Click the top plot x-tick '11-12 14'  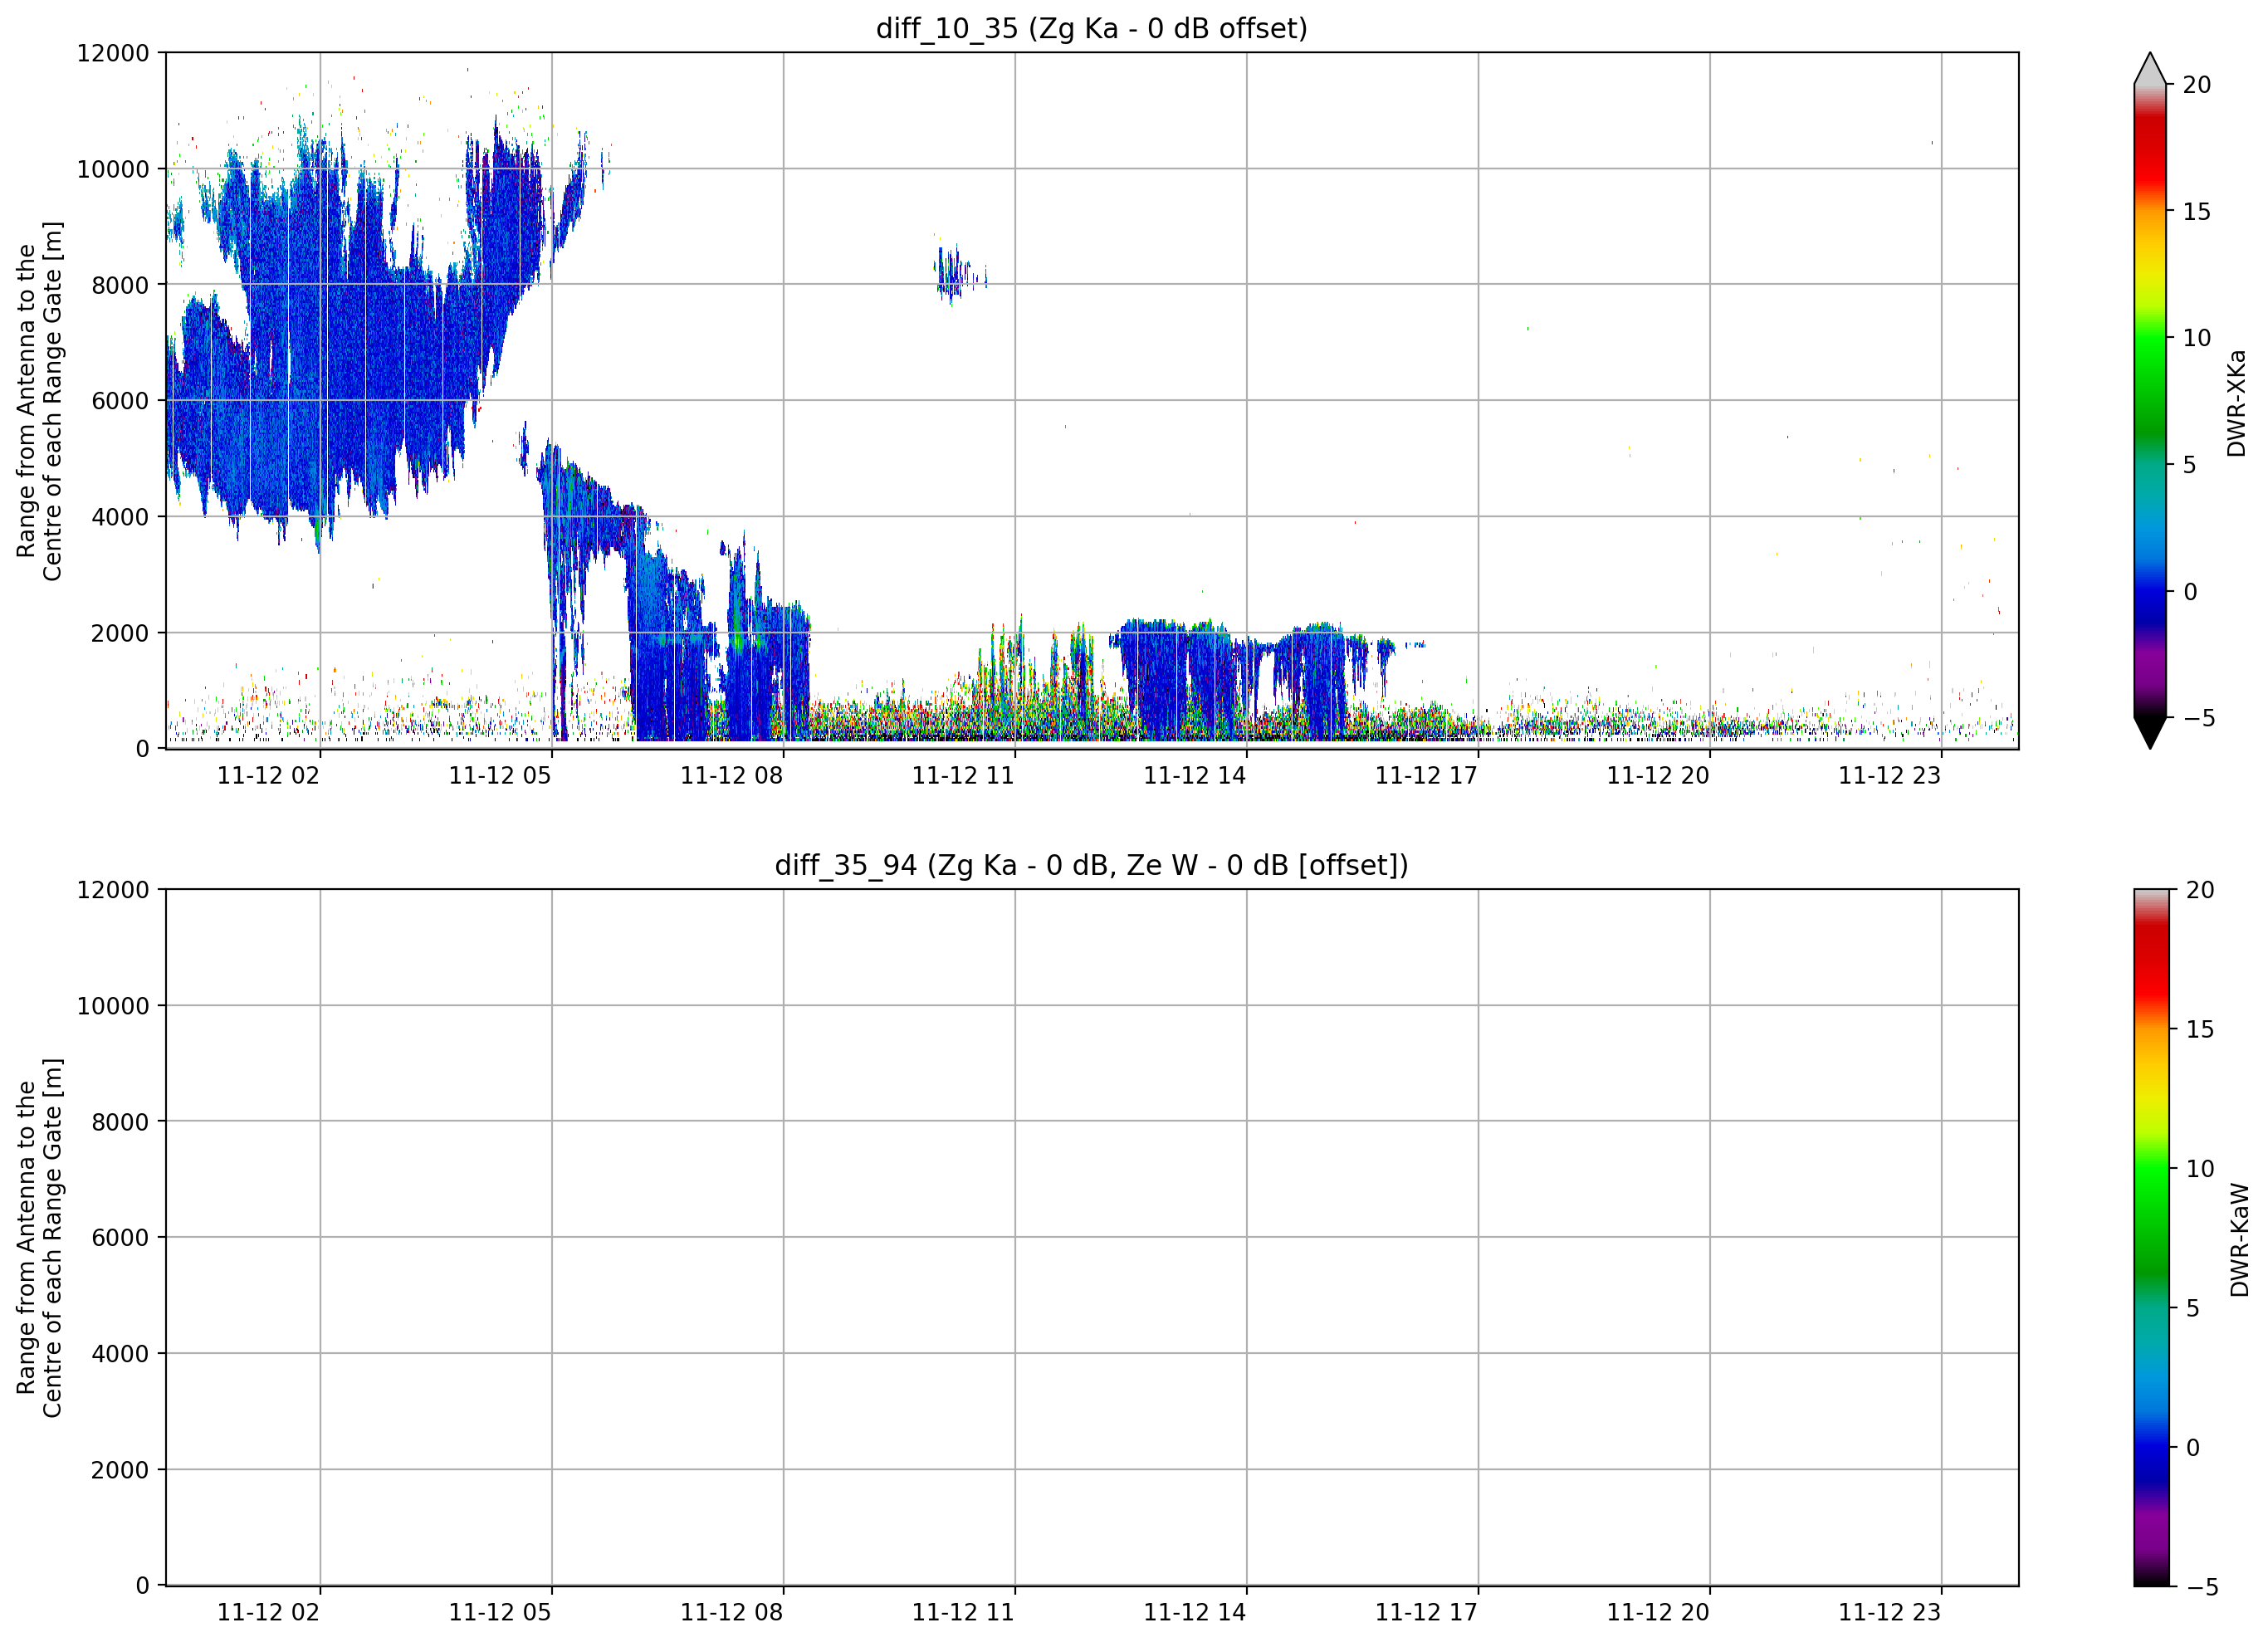[1195, 776]
